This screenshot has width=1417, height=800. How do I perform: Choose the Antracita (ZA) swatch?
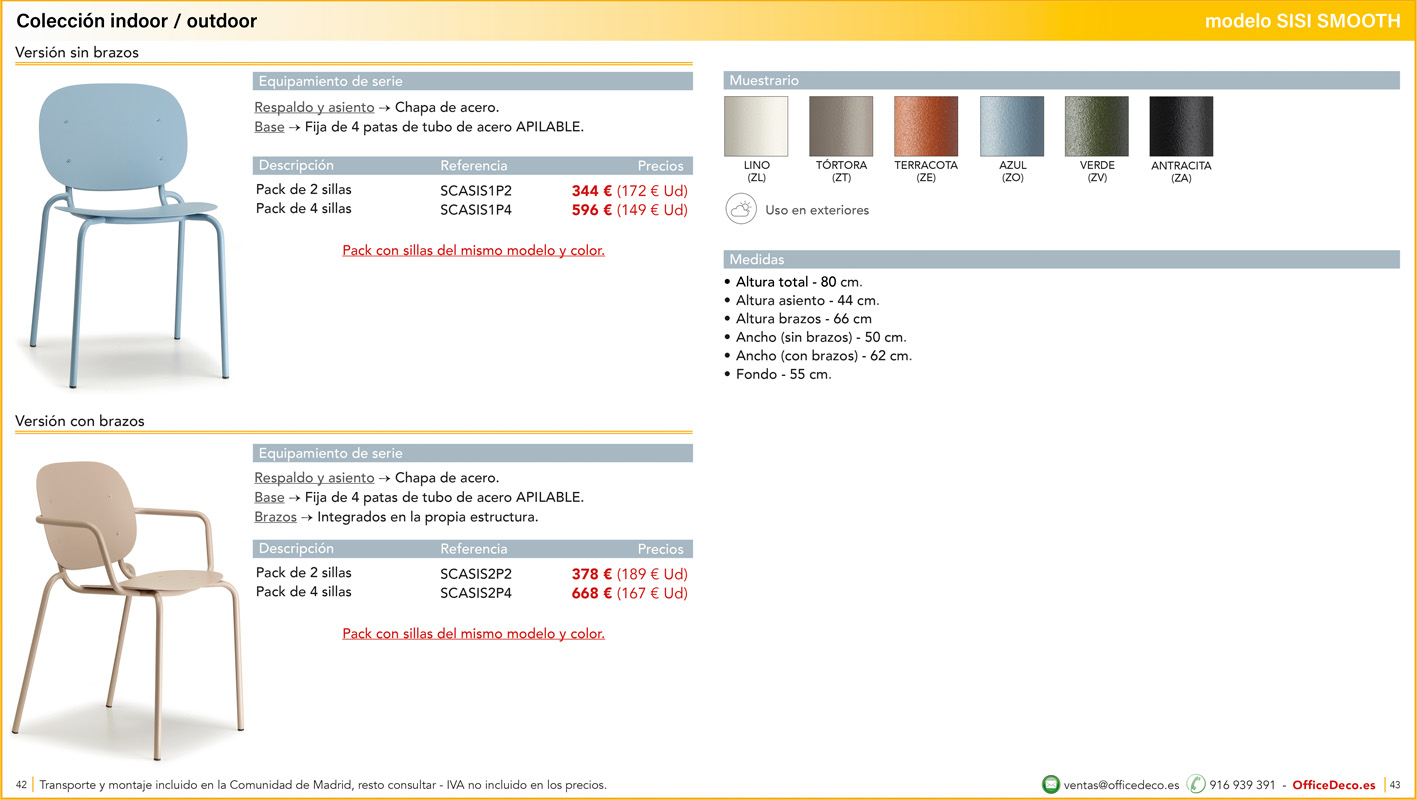pos(1181,127)
